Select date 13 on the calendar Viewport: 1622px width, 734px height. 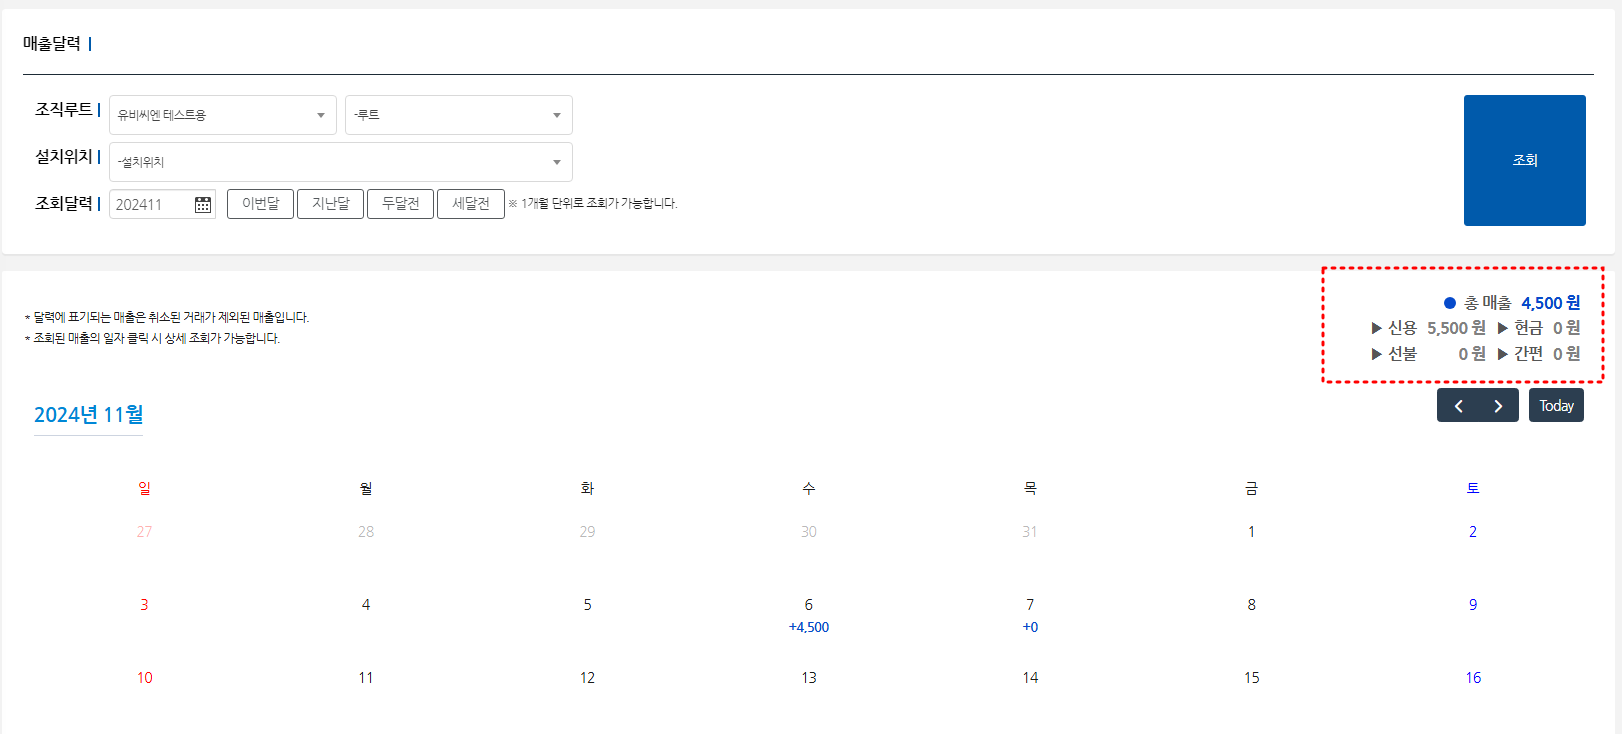[809, 678]
